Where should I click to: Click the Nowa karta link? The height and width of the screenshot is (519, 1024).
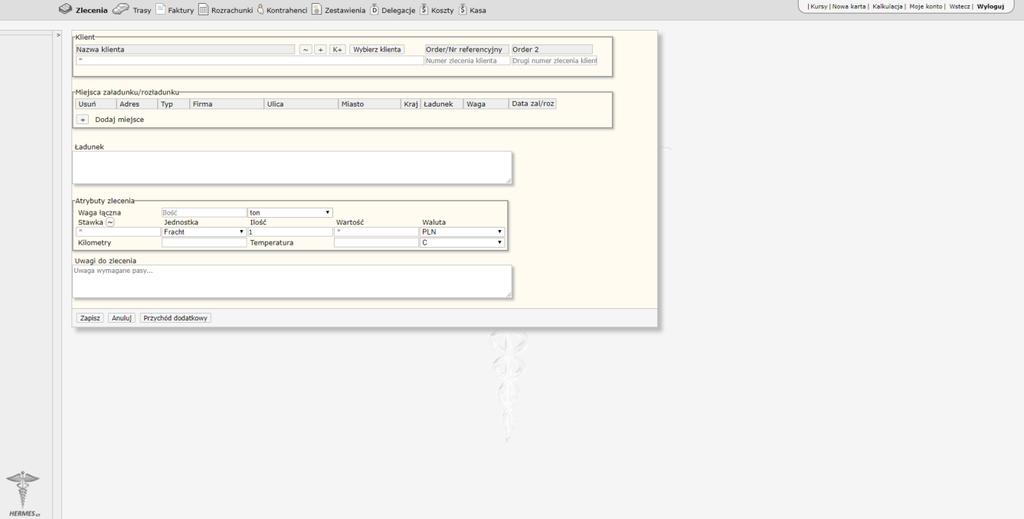pyautogui.click(x=849, y=6)
